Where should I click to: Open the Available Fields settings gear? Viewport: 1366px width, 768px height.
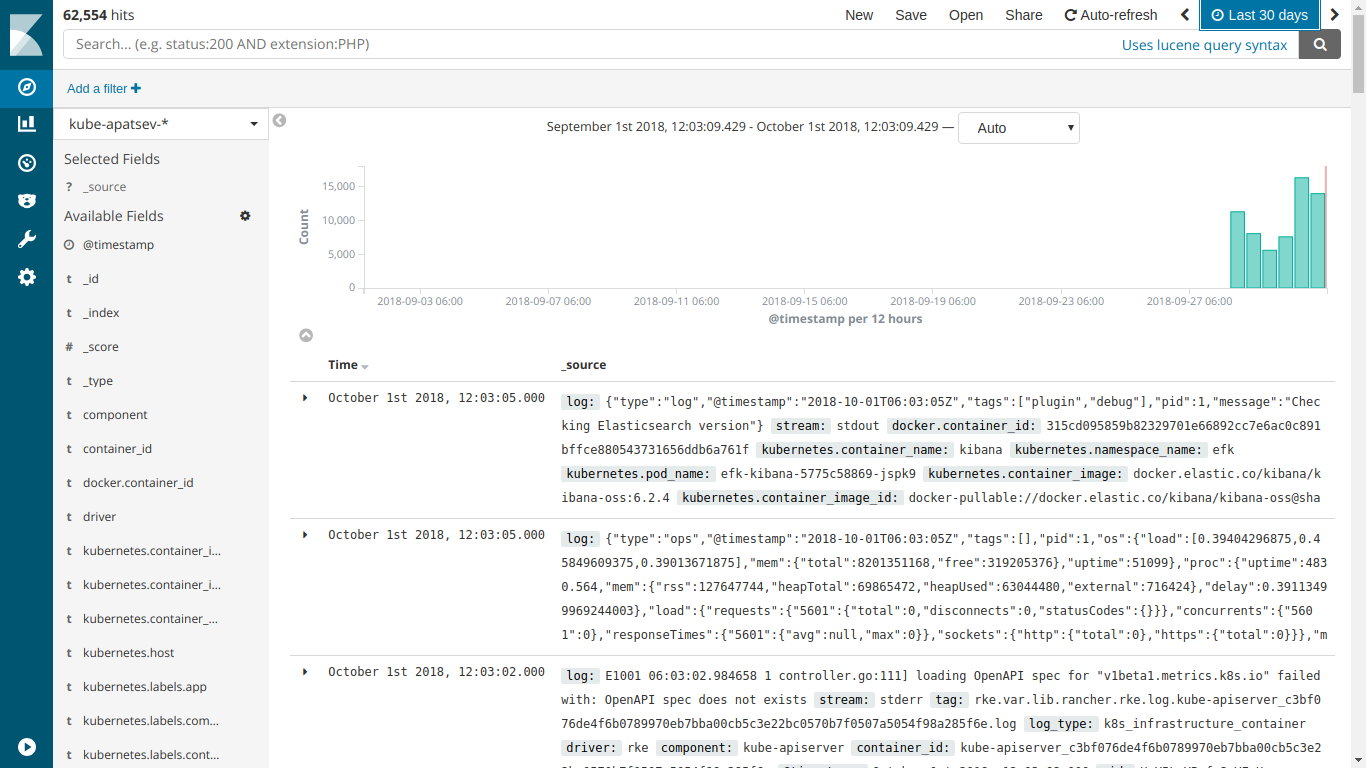pyautogui.click(x=245, y=216)
